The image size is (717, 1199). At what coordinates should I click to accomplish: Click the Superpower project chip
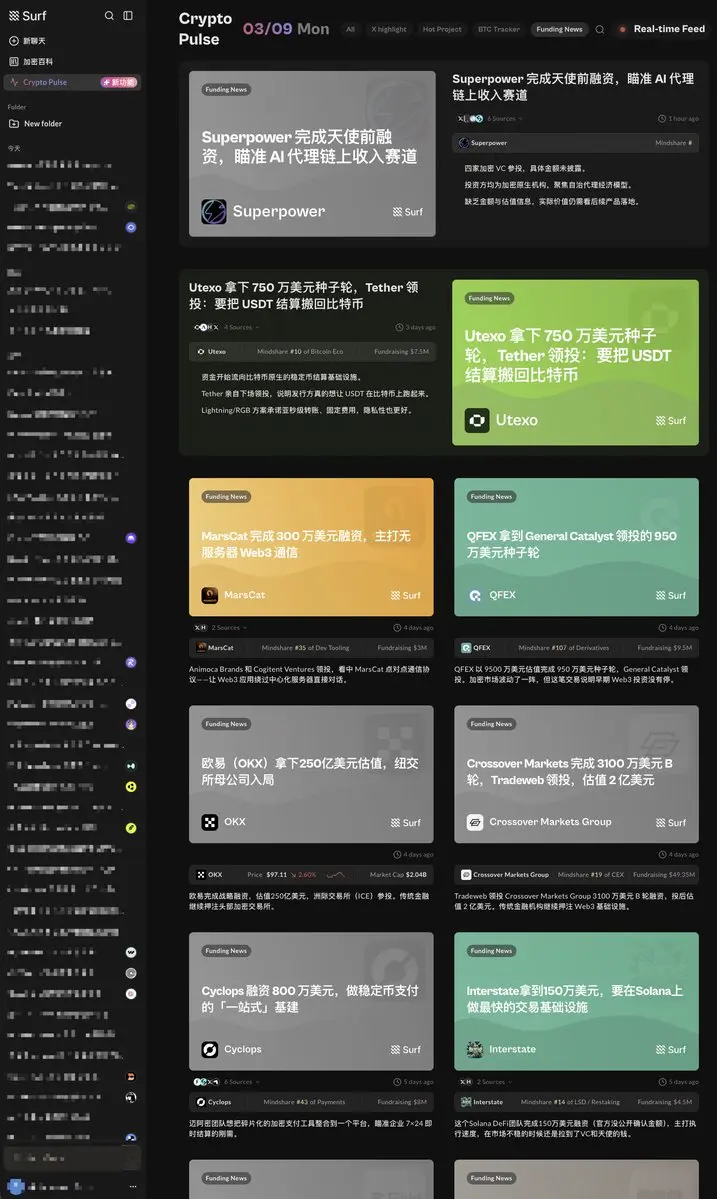click(575, 143)
